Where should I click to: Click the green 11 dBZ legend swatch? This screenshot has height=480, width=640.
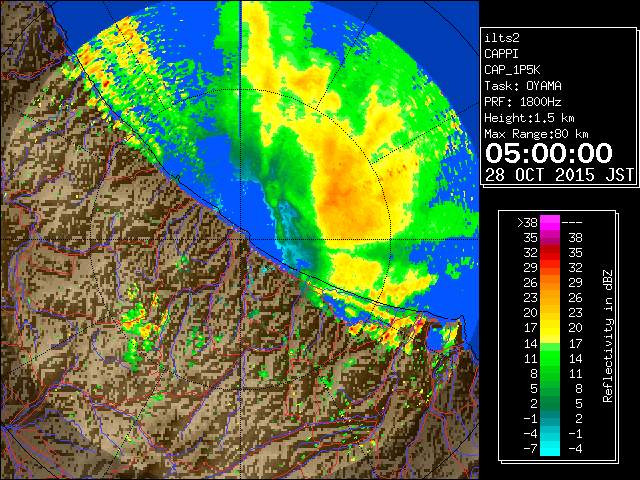[550, 358]
